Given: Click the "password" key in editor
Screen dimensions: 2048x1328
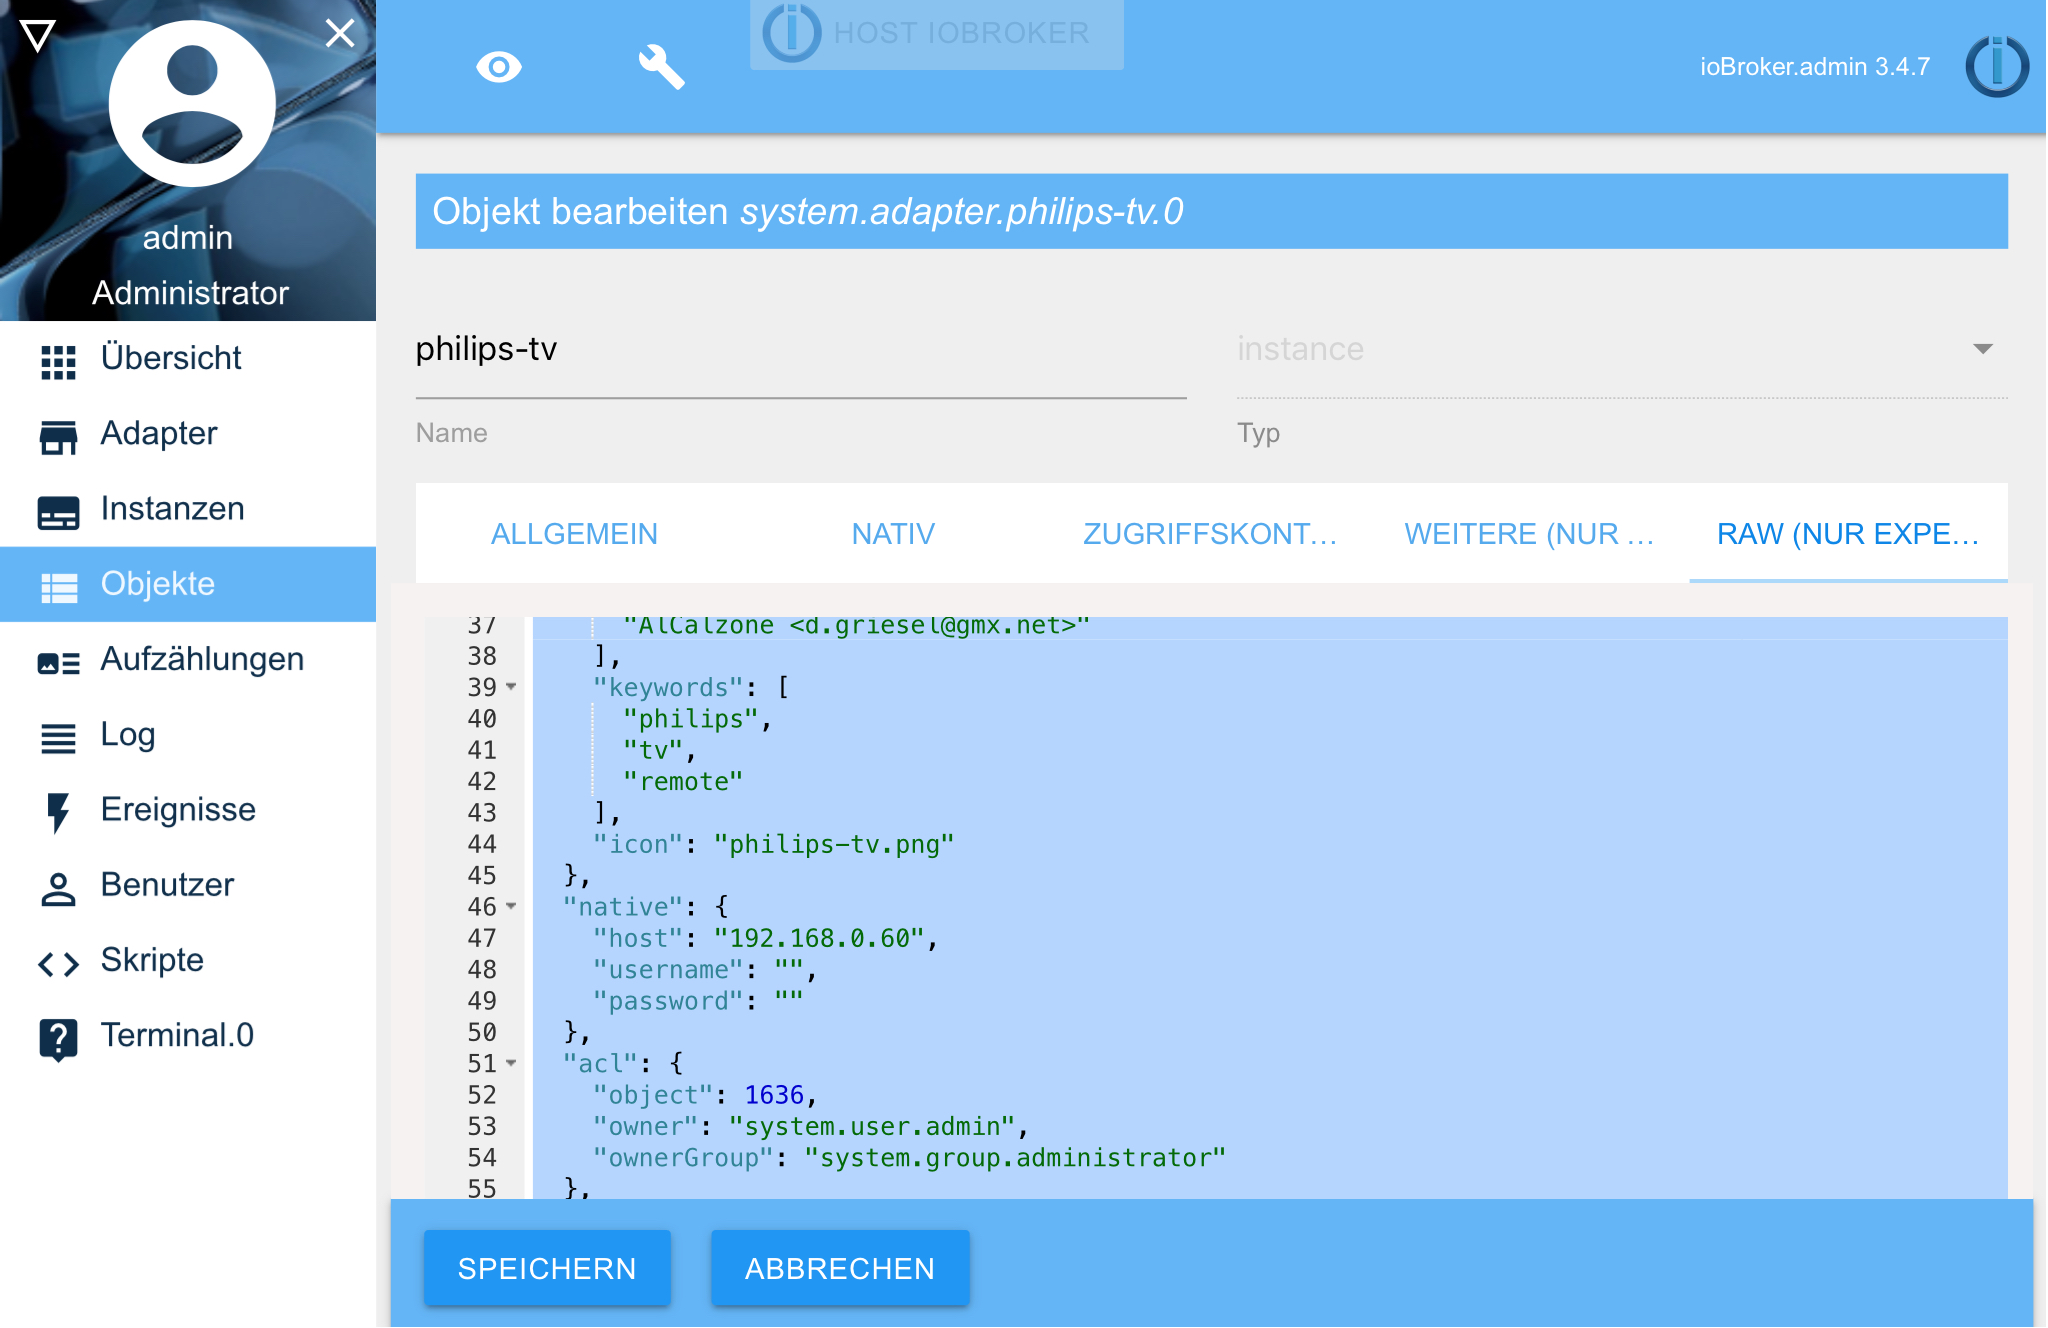Looking at the screenshot, I should coord(668,1001).
